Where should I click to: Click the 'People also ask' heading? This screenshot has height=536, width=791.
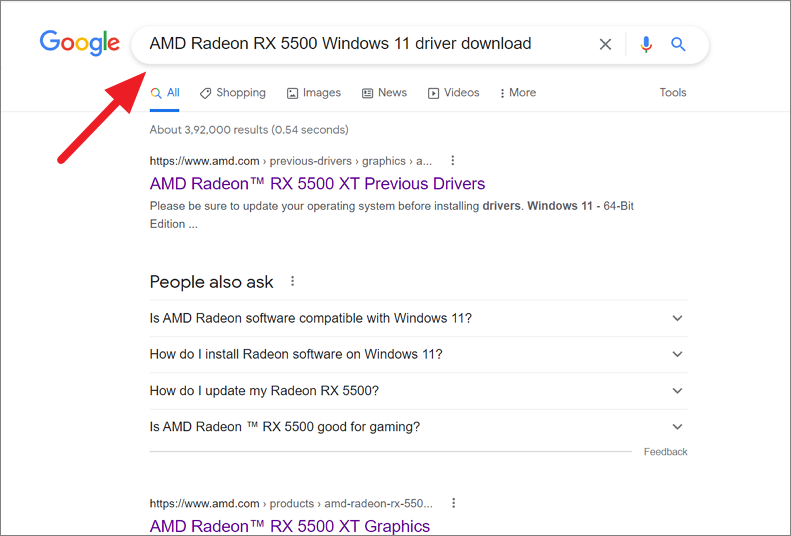[x=211, y=282]
